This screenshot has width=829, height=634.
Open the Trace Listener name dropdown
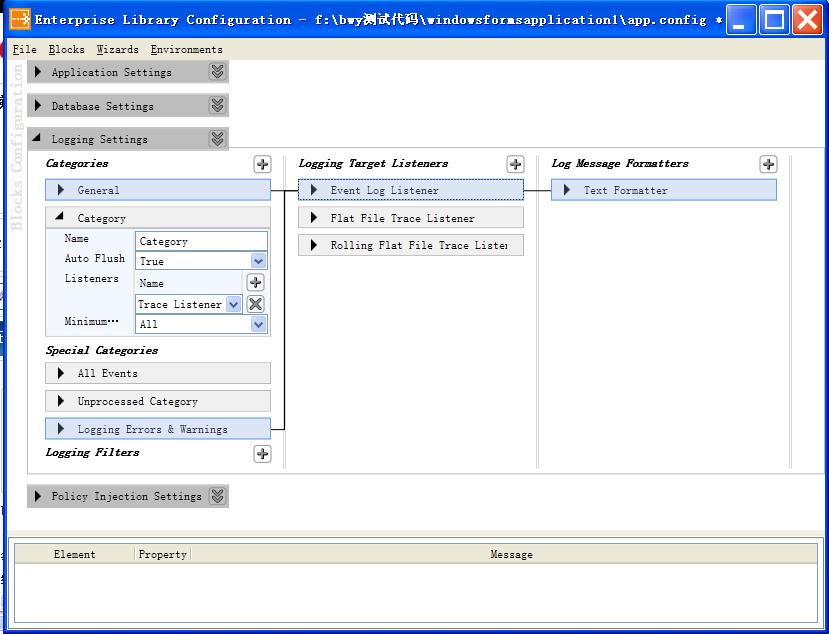point(233,304)
